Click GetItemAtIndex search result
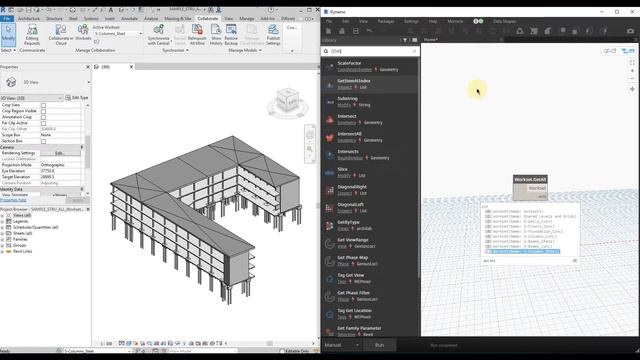This screenshot has height=360, width=640. click(369, 84)
